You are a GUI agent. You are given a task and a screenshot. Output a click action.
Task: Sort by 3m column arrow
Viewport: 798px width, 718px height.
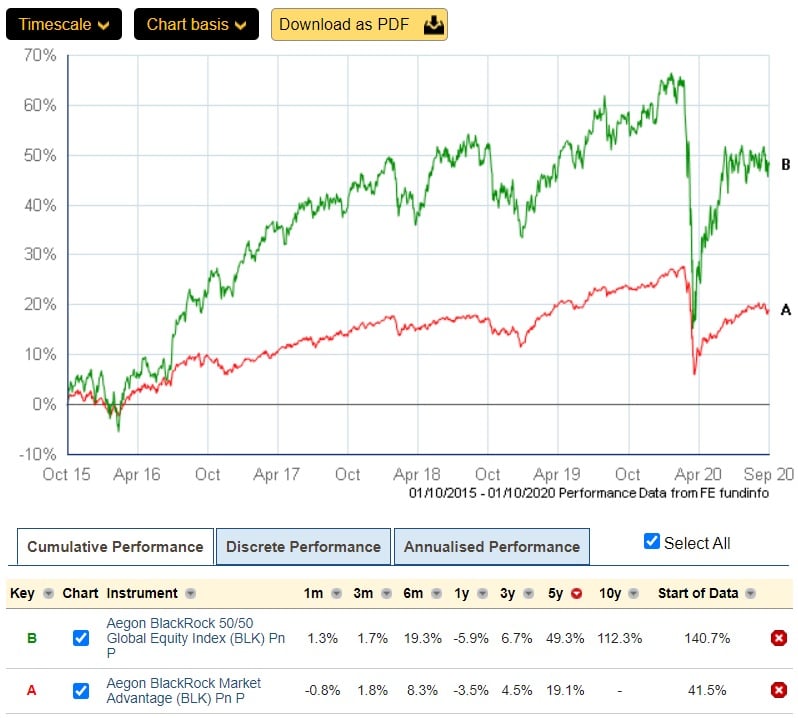[387, 593]
